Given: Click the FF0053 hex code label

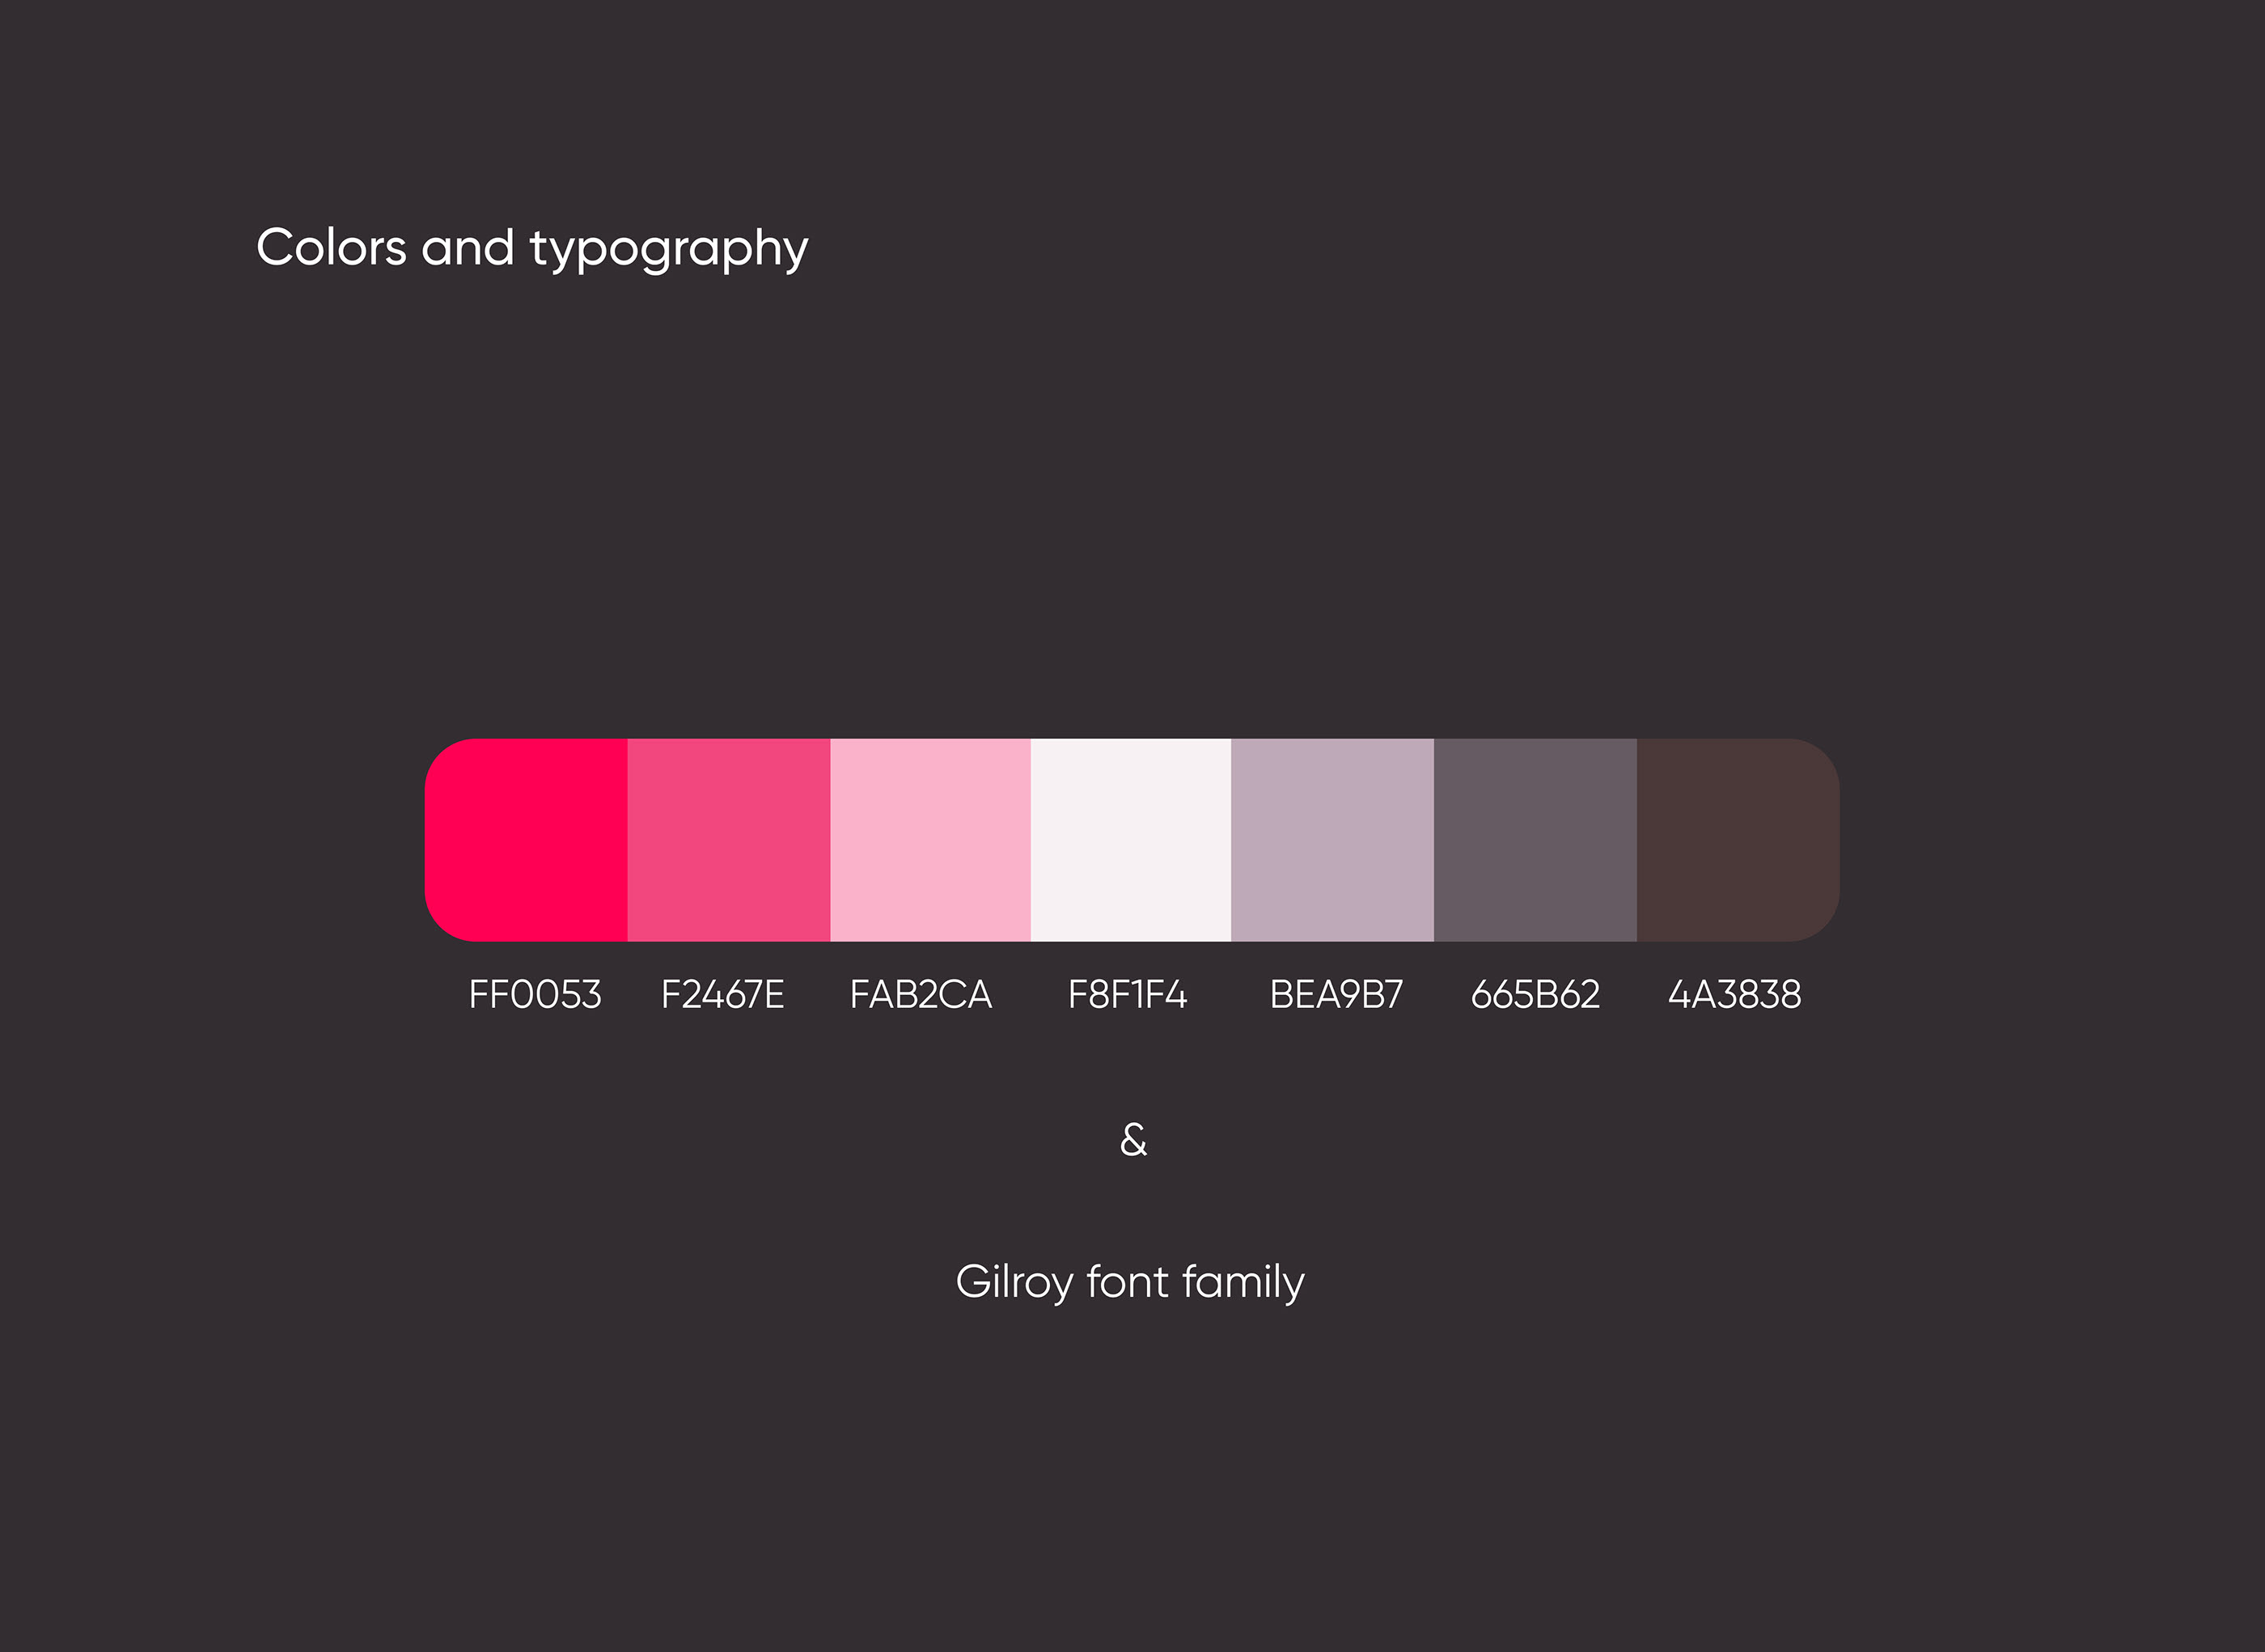Looking at the screenshot, I should coord(535,995).
